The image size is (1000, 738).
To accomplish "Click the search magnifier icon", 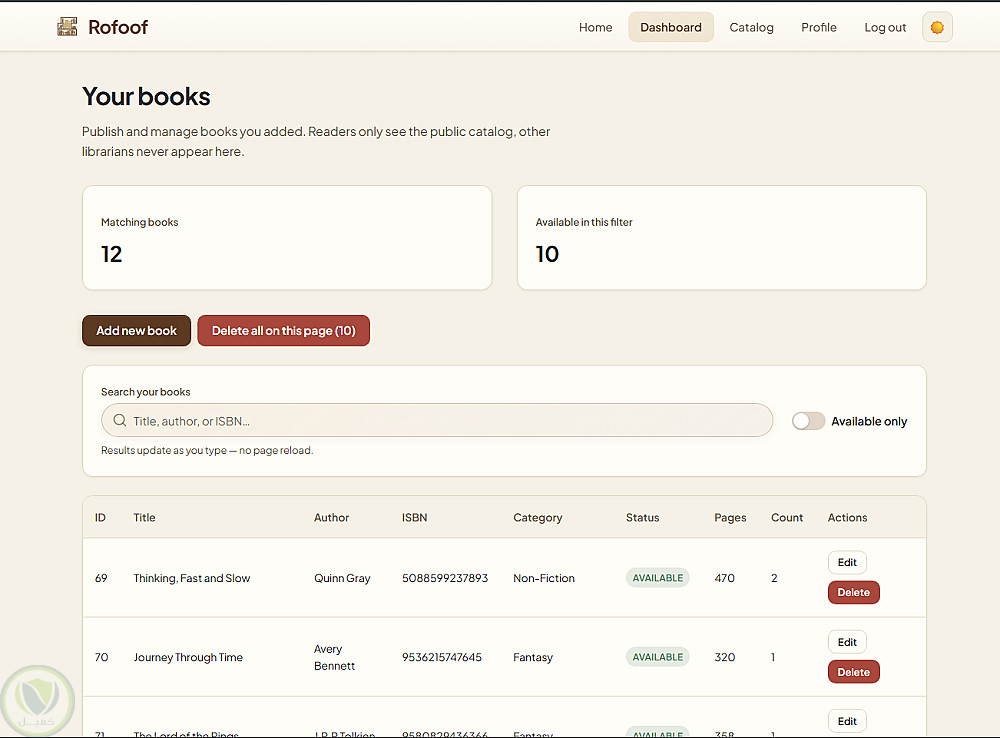I will 120,421.
